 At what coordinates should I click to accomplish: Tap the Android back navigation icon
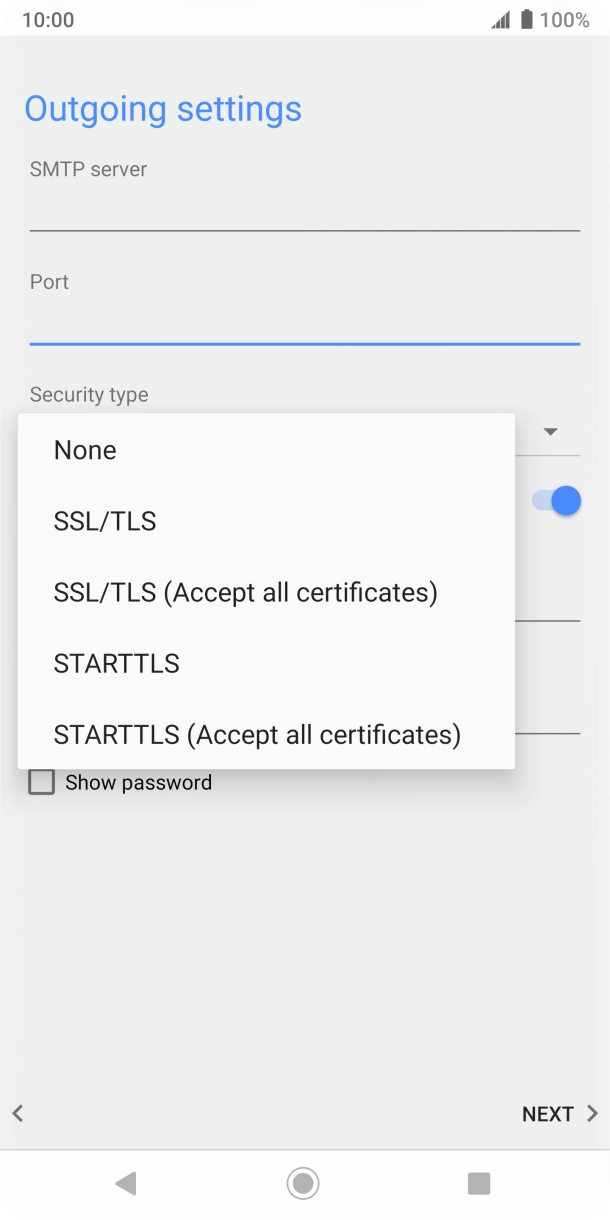126,1184
